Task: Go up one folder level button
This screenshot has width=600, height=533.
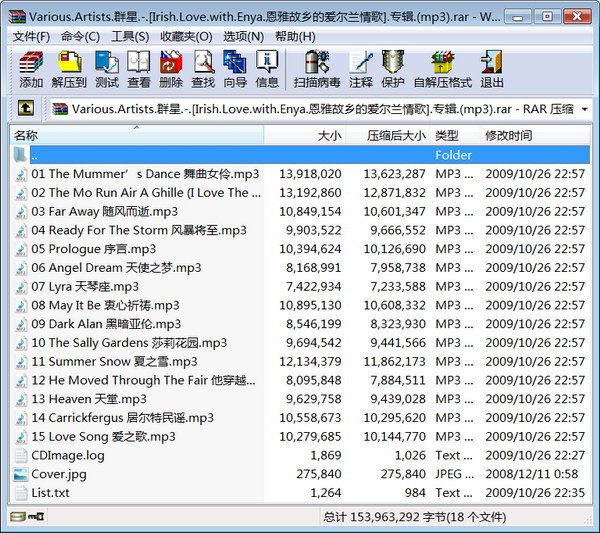Action: (x=26, y=108)
